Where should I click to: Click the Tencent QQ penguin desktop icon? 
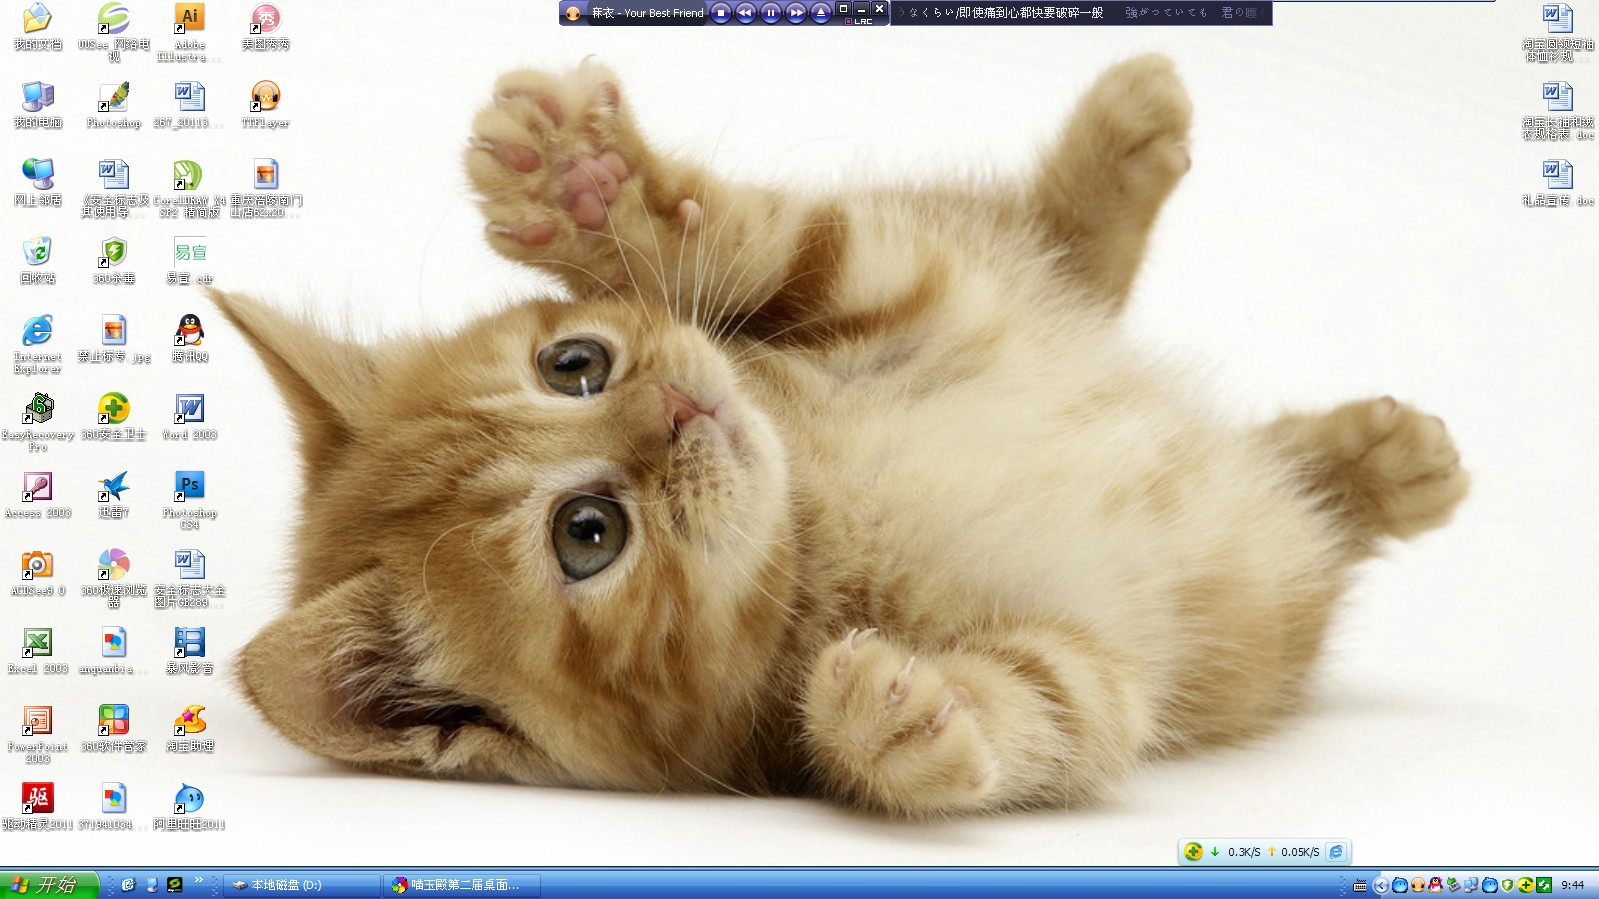click(189, 331)
